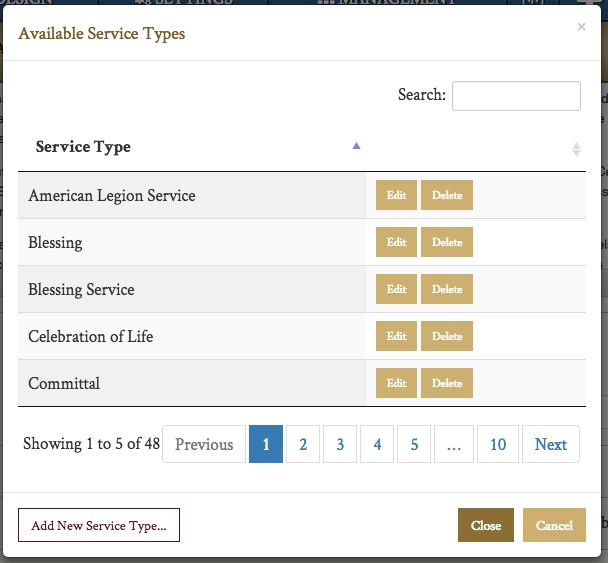Image resolution: width=608 pixels, height=563 pixels.
Task: Edit the Celebration of Life entry
Action: [396, 337]
